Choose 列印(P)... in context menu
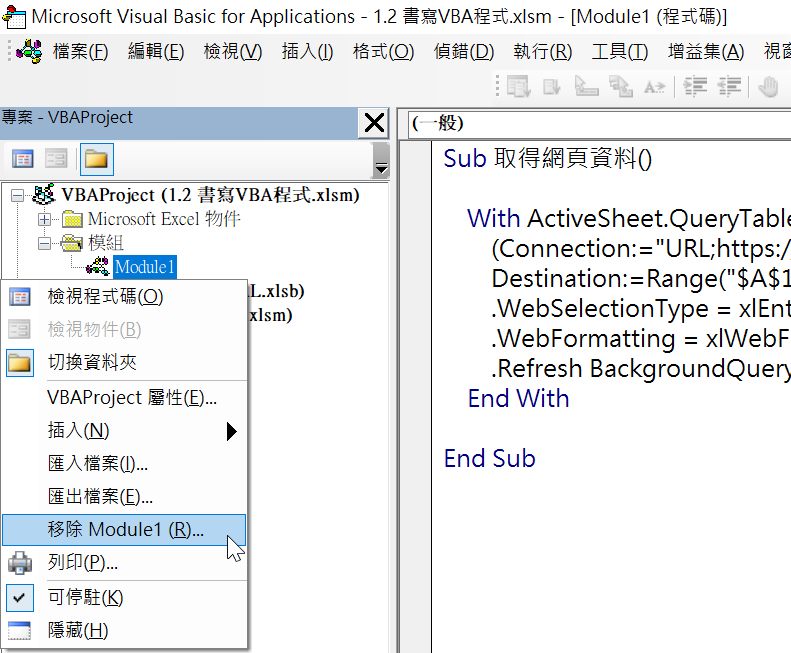The image size is (791, 653). (125, 562)
